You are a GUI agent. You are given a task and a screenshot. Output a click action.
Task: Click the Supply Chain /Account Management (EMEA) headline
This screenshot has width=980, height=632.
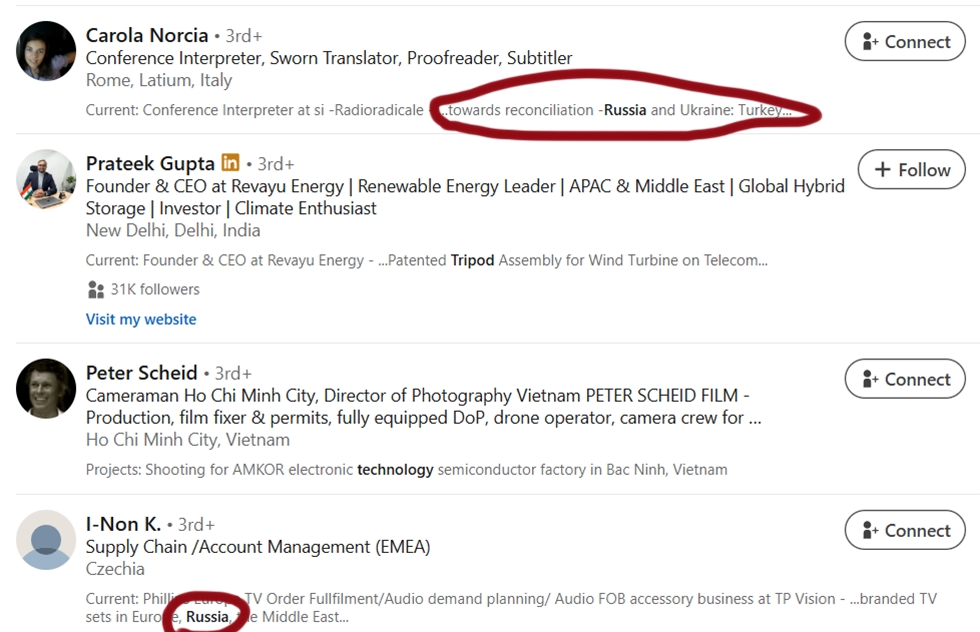click(258, 547)
